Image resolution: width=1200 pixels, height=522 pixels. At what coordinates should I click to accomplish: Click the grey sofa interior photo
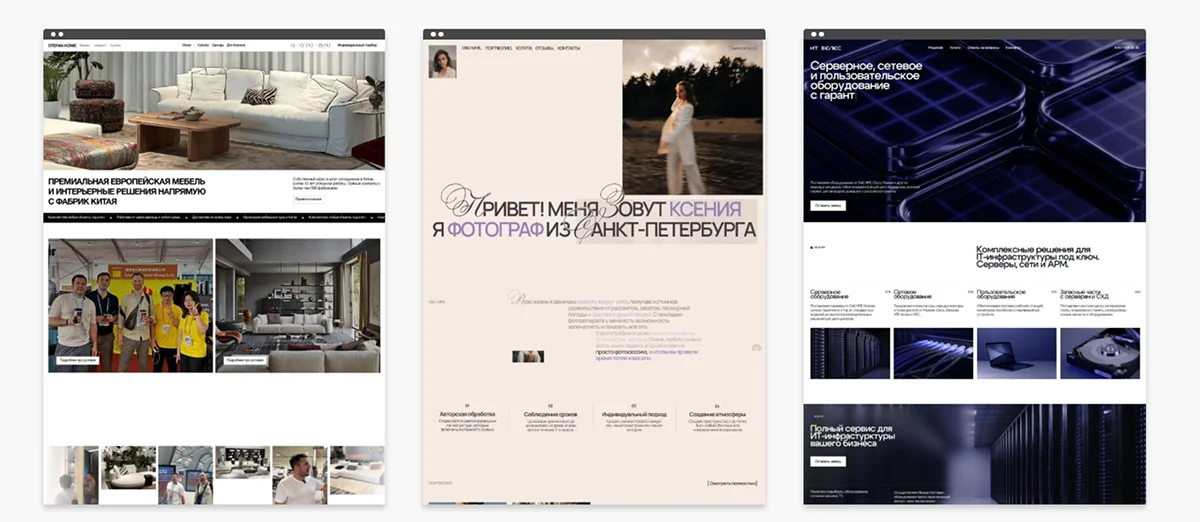pyautogui.click(x=298, y=305)
